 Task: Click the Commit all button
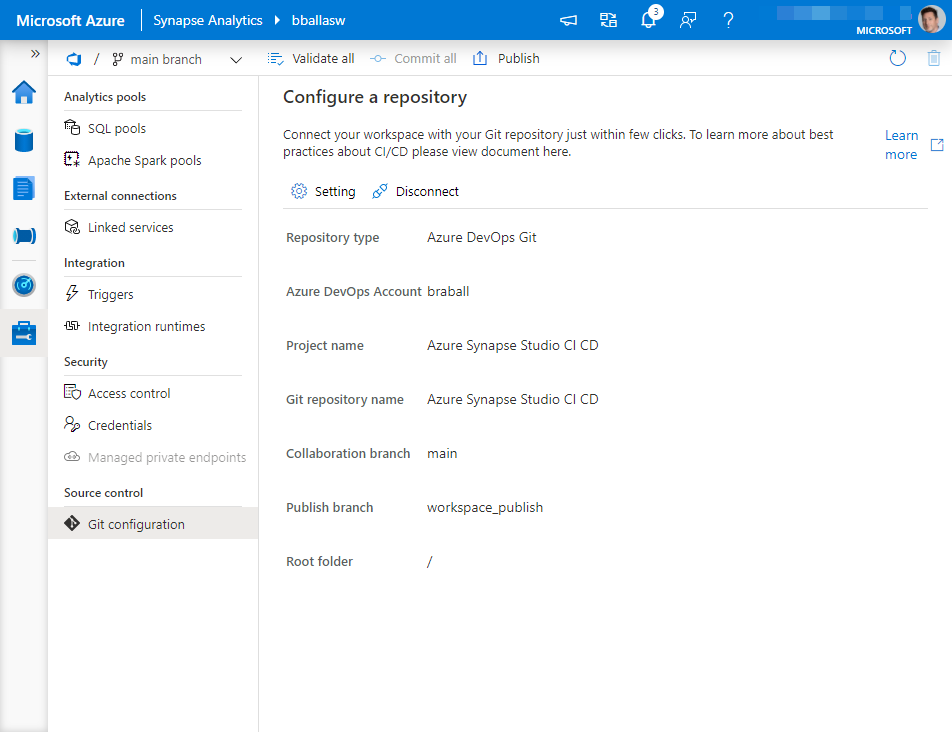[413, 58]
